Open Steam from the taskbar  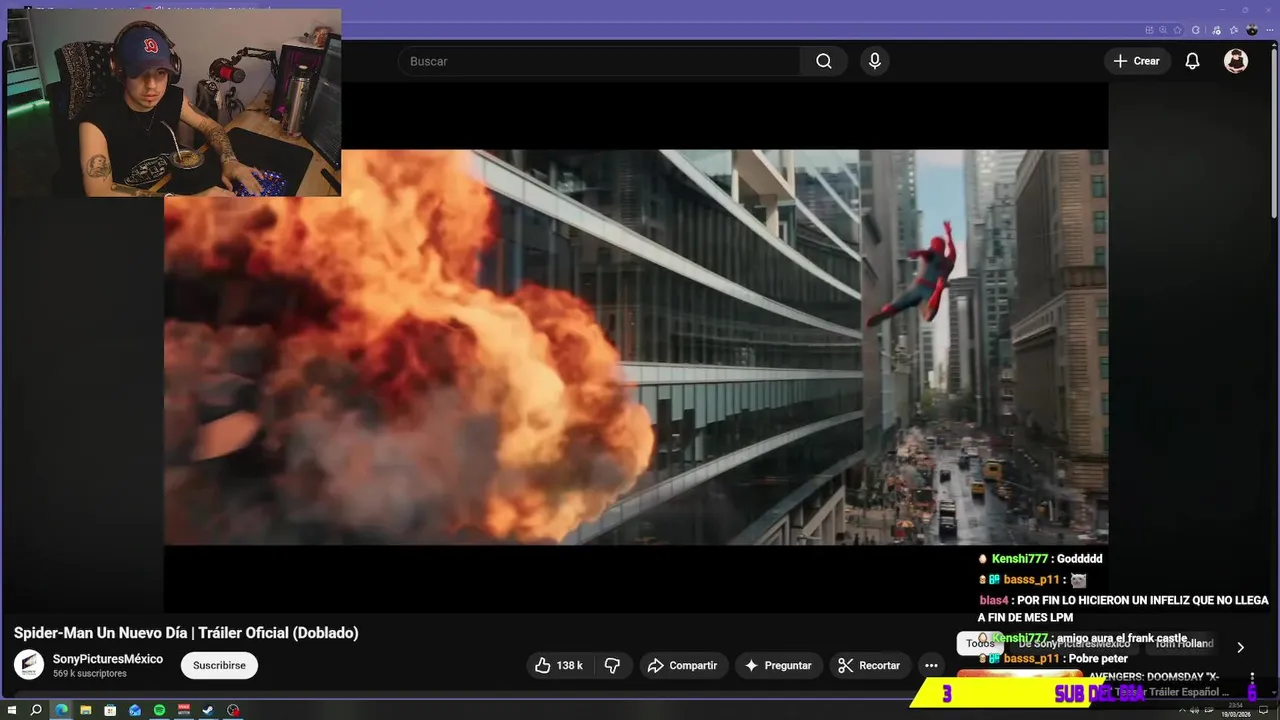coord(208,710)
